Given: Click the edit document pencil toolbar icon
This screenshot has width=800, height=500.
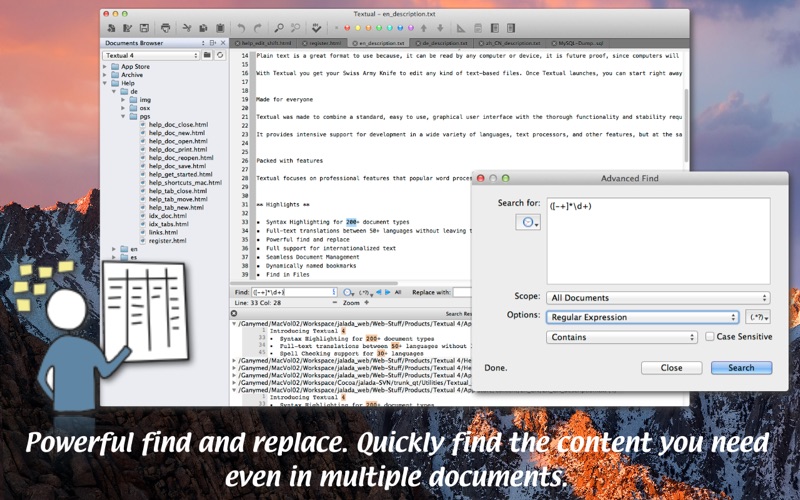Looking at the screenshot, I should coord(128,28).
